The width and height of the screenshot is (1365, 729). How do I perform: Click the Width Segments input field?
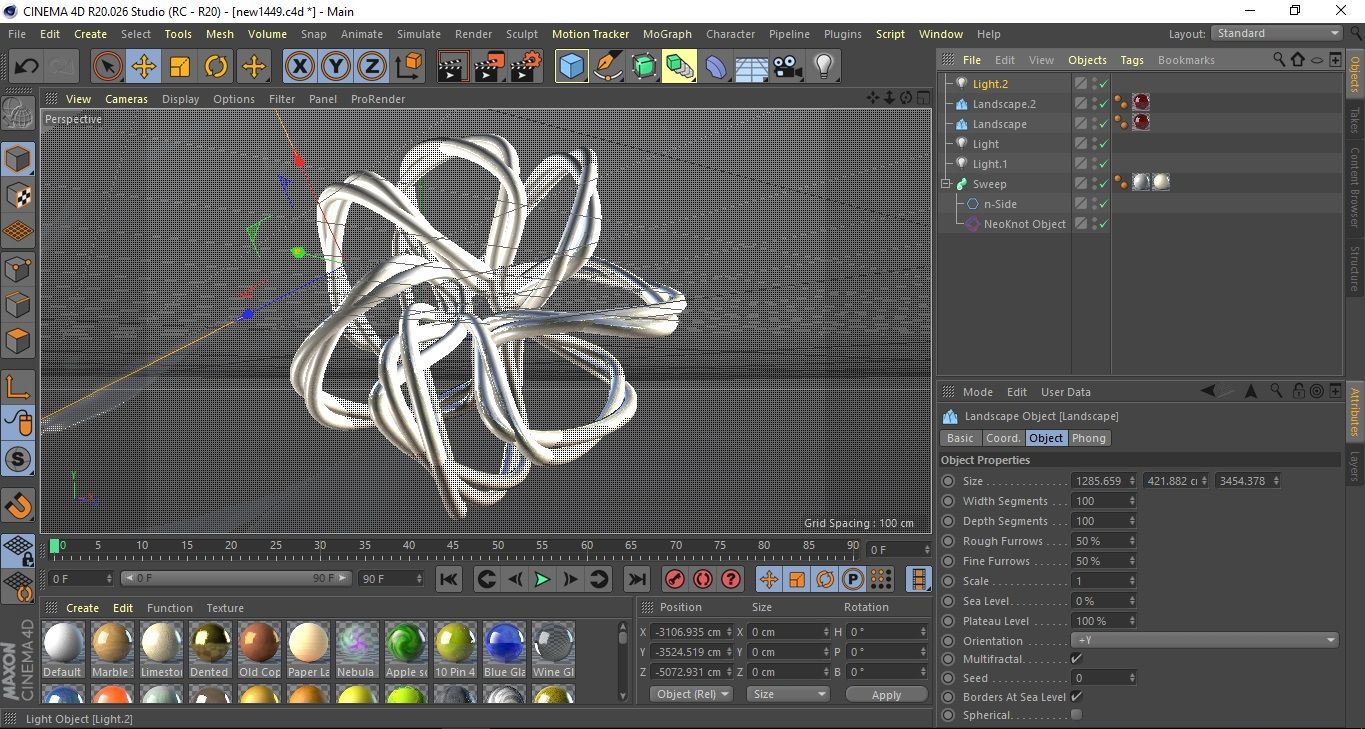click(x=1099, y=501)
